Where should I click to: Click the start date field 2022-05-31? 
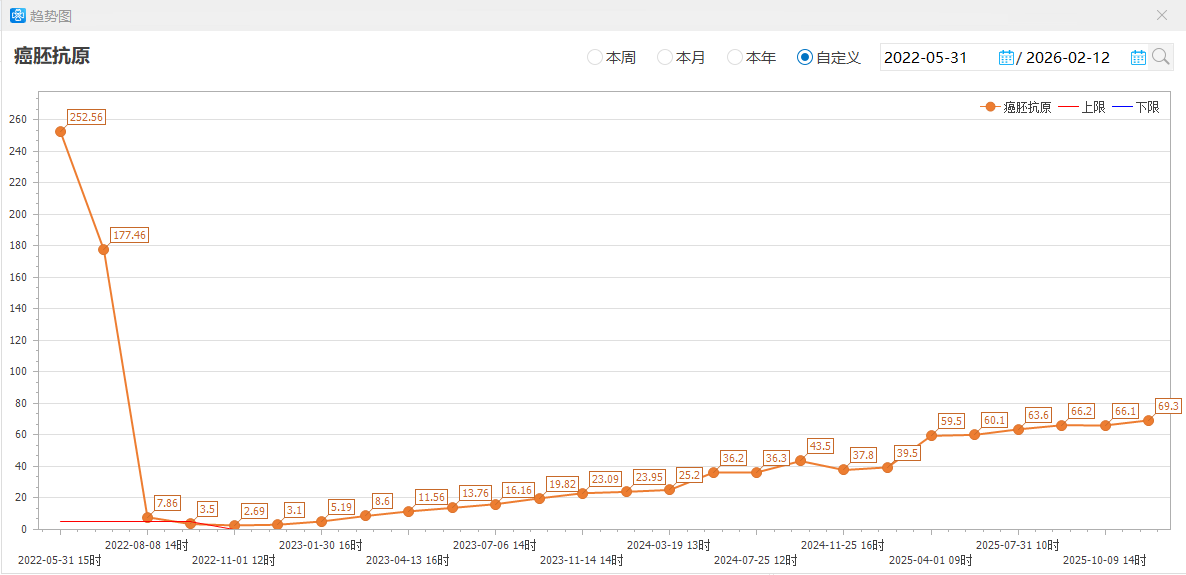938,57
